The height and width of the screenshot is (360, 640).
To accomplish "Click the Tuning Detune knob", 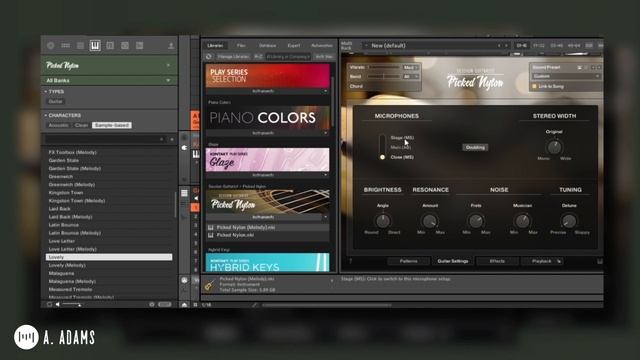I will (569, 221).
